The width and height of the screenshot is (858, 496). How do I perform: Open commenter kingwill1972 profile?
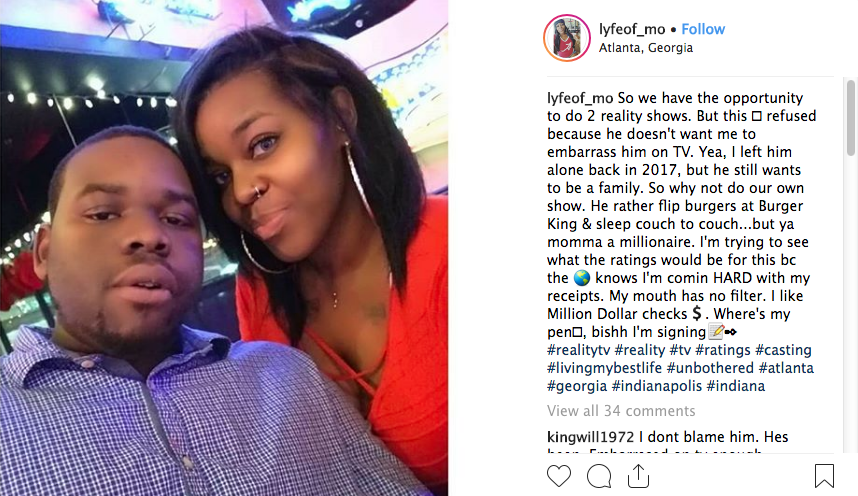(x=590, y=437)
